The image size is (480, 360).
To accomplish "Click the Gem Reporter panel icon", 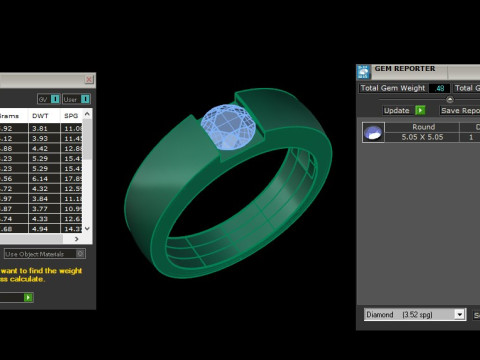I will click(x=363, y=72).
